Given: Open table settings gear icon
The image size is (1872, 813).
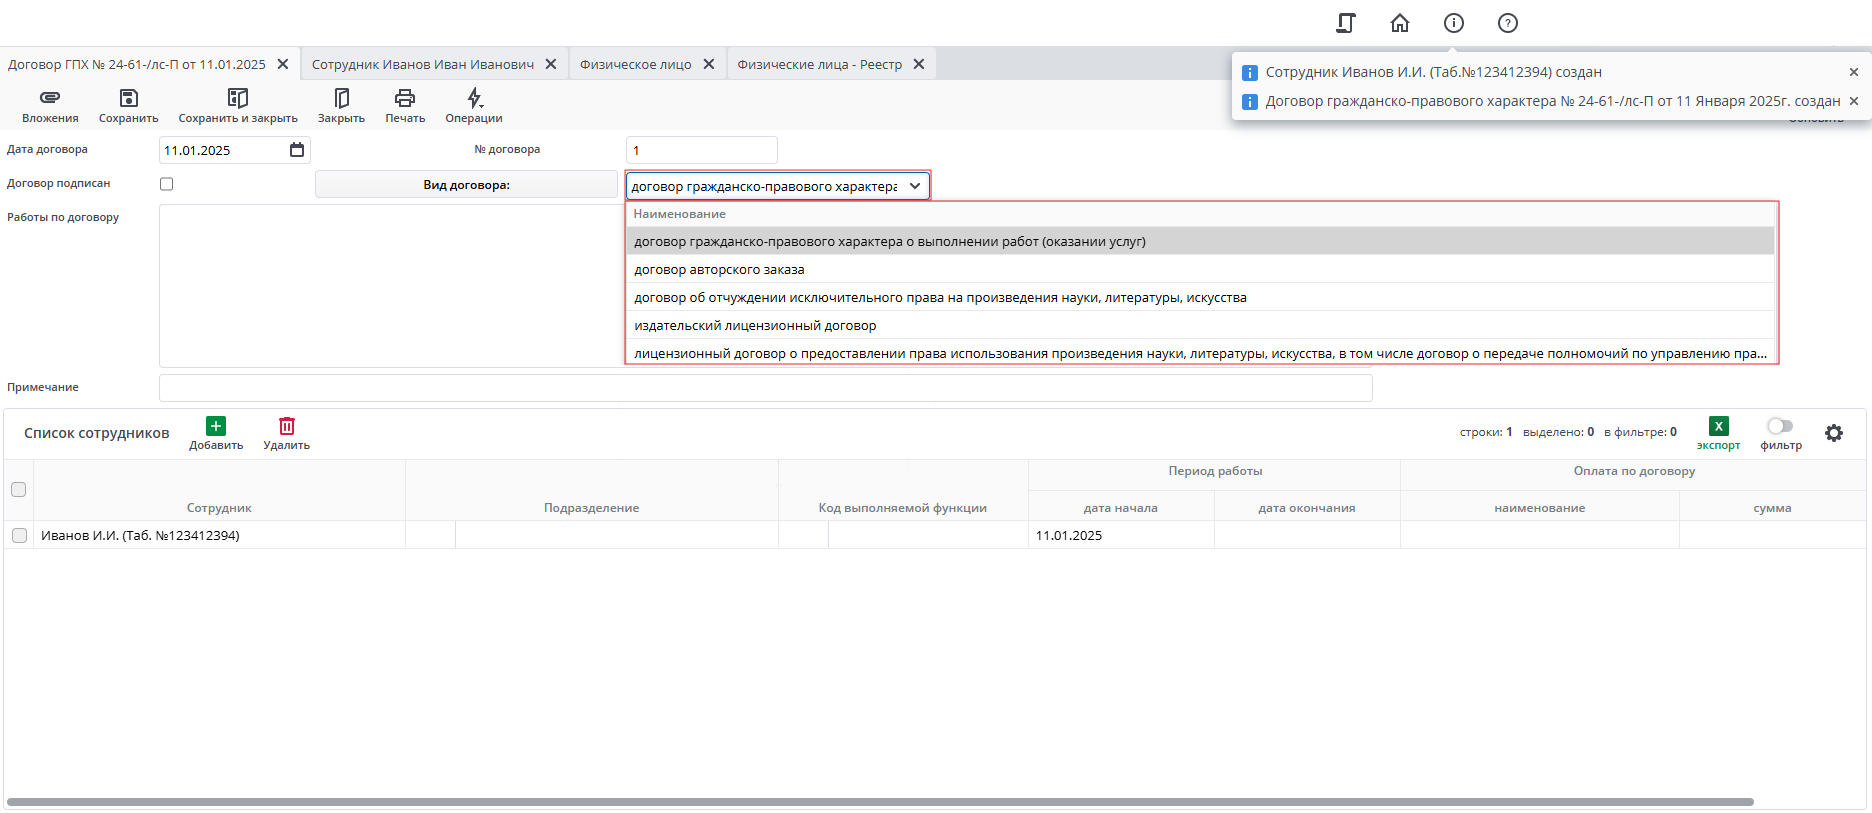Looking at the screenshot, I should click(x=1833, y=433).
